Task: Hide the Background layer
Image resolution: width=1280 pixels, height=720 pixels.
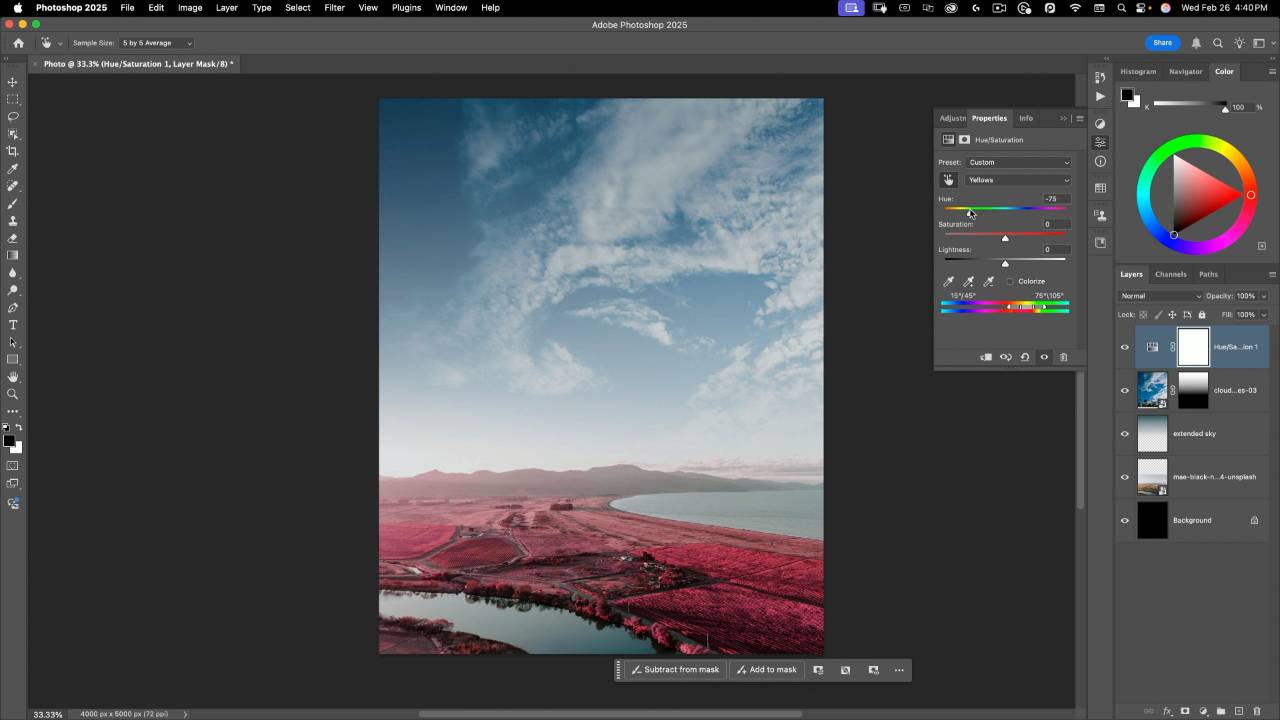Action: (x=1125, y=521)
